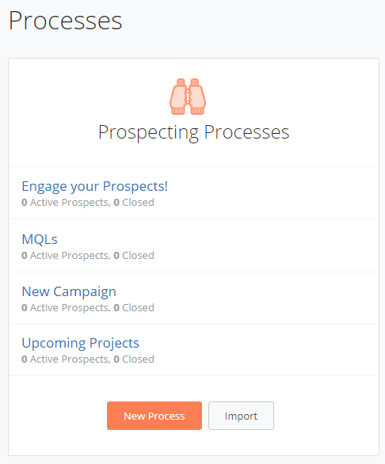Viewport: 385px width, 464px height.
Task: Click Closed count under New Campaign
Action: 134,307
